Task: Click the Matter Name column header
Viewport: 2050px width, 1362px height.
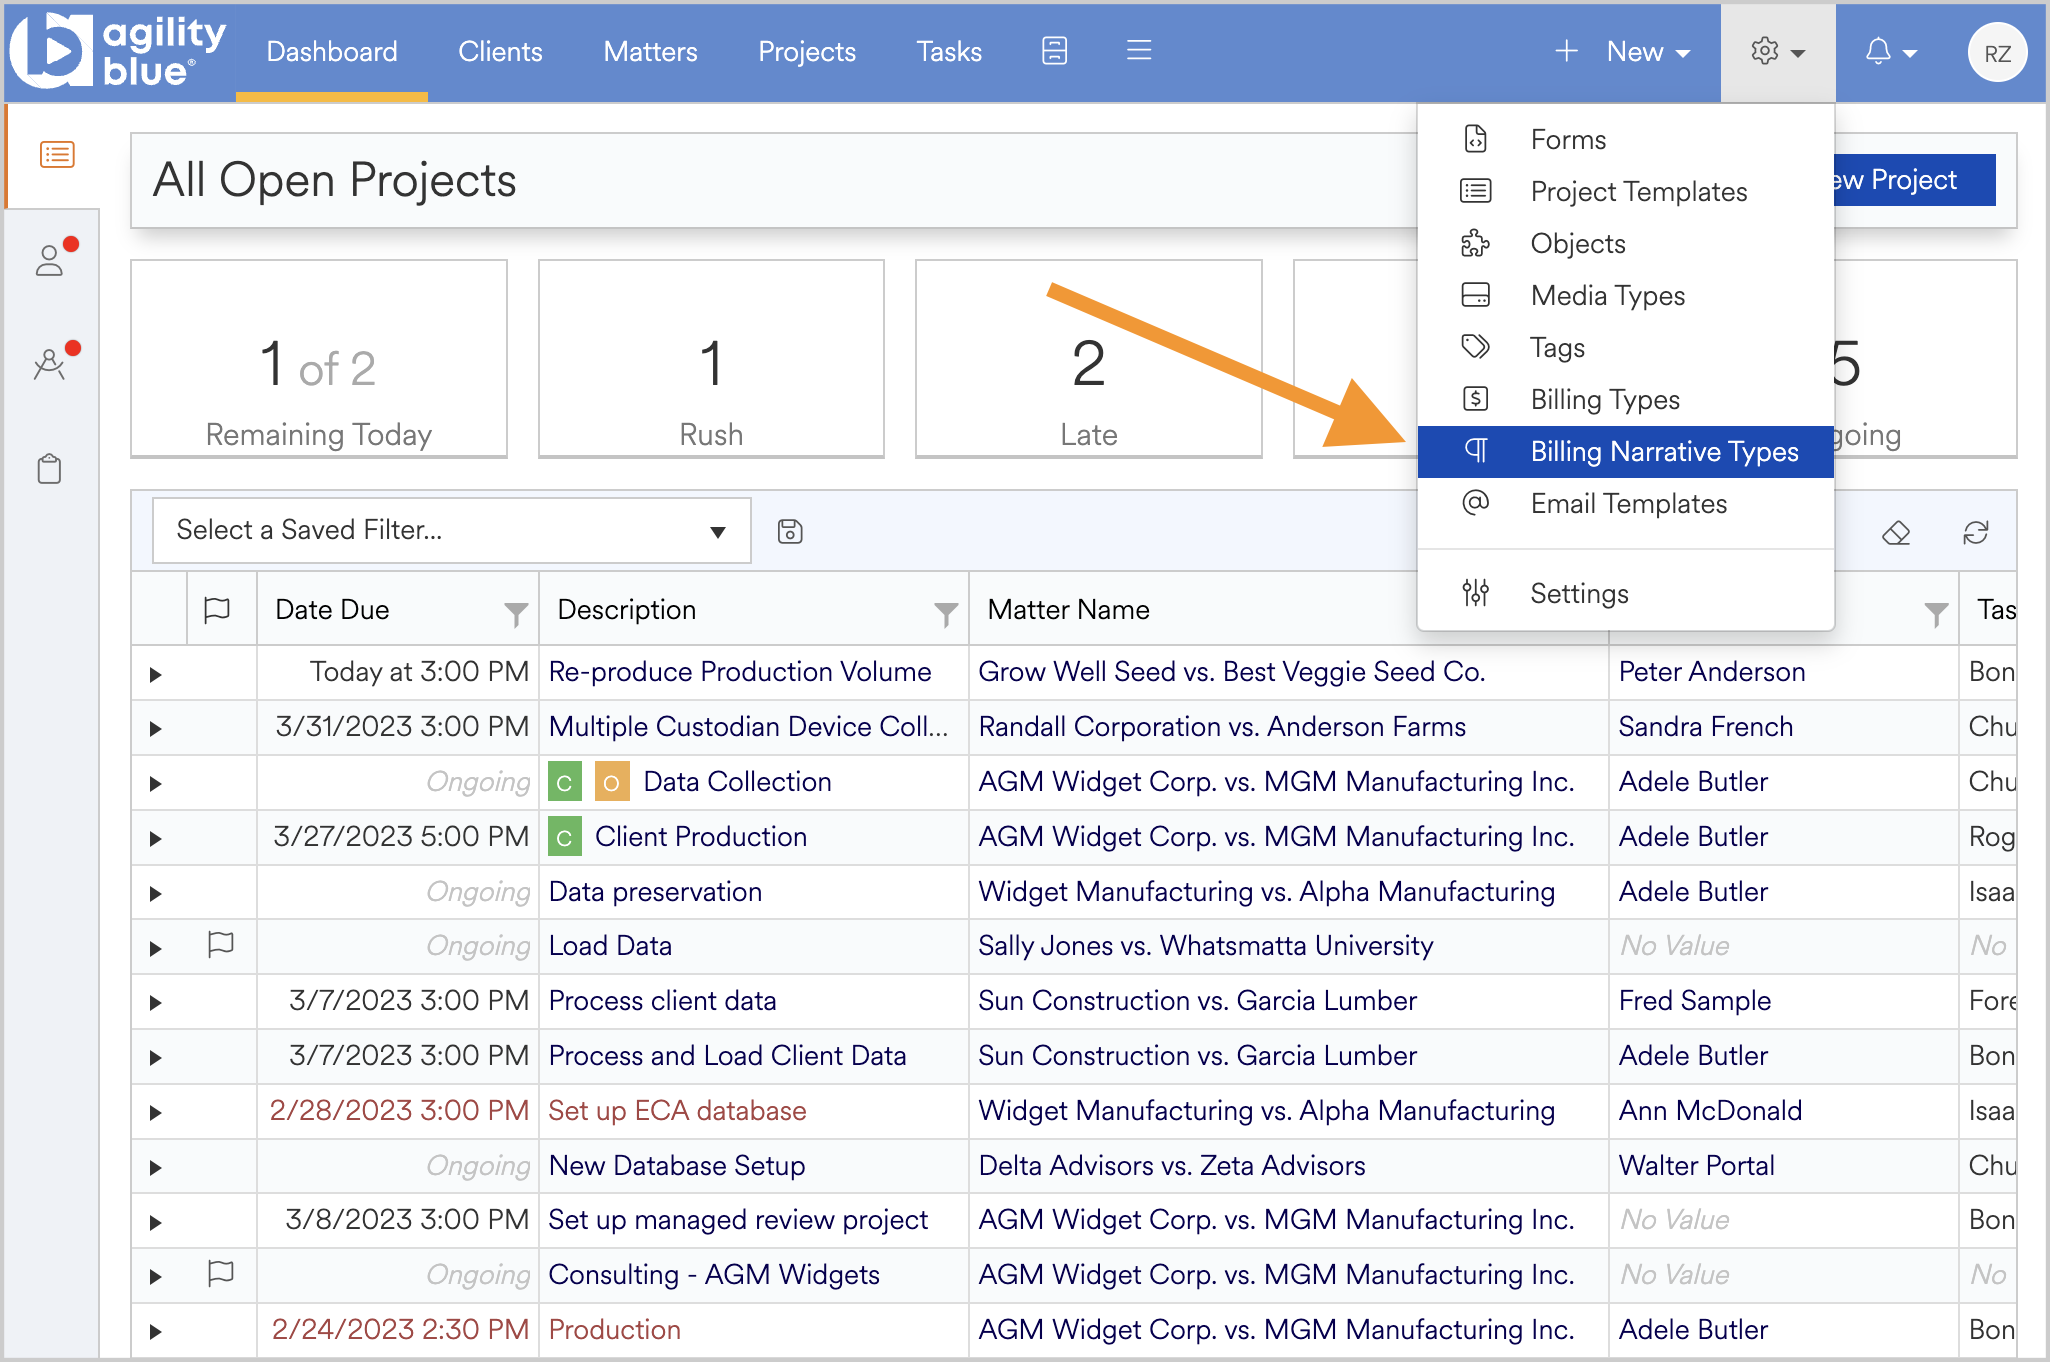Action: pyautogui.click(x=1069, y=610)
